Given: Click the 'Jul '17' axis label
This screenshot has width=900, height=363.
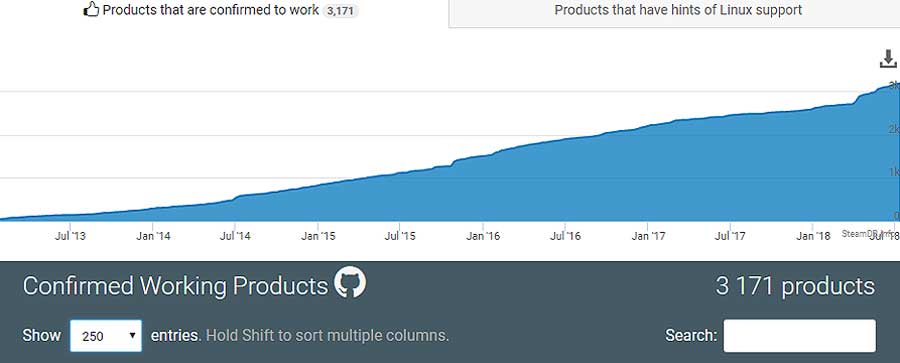Looking at the screenshot, I should point(730,236).
